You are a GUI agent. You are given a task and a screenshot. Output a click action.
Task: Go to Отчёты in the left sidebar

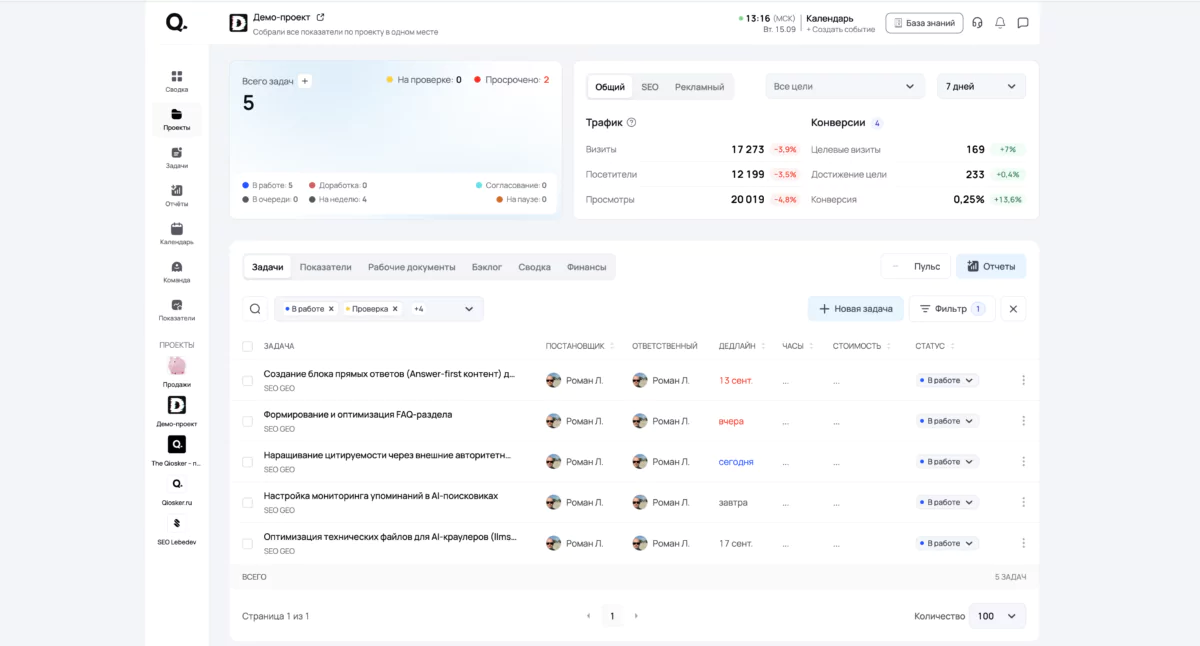177,195
